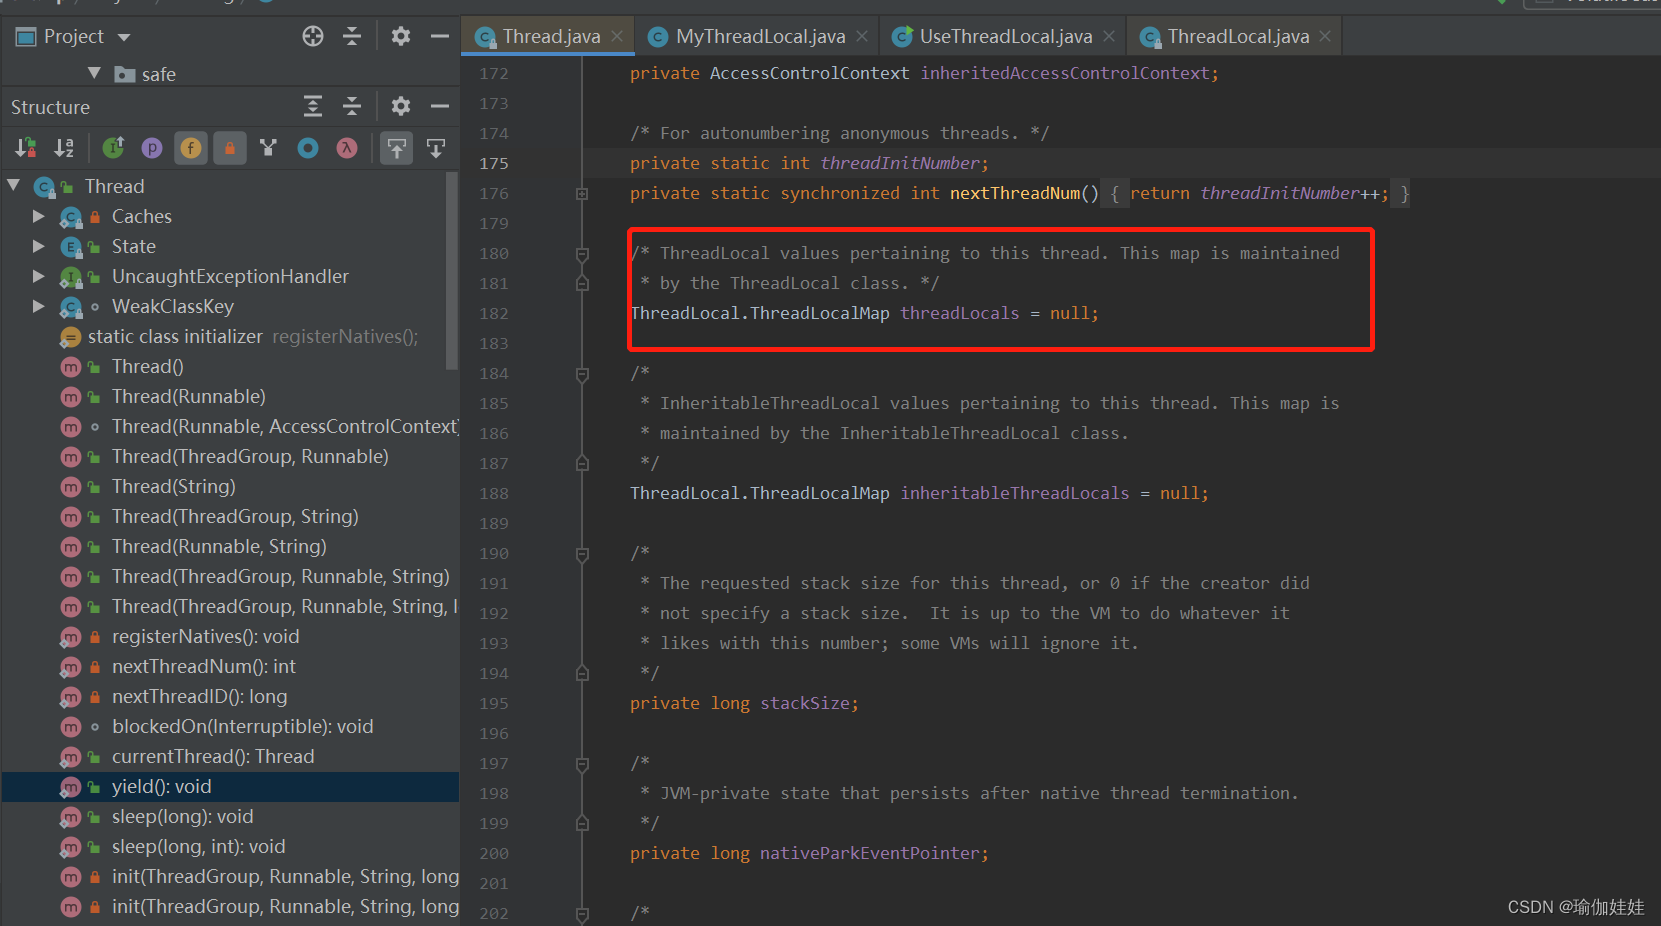Close the ThreadLocal.java tab
The image size is (1661, 926).
coord(1325,35)
